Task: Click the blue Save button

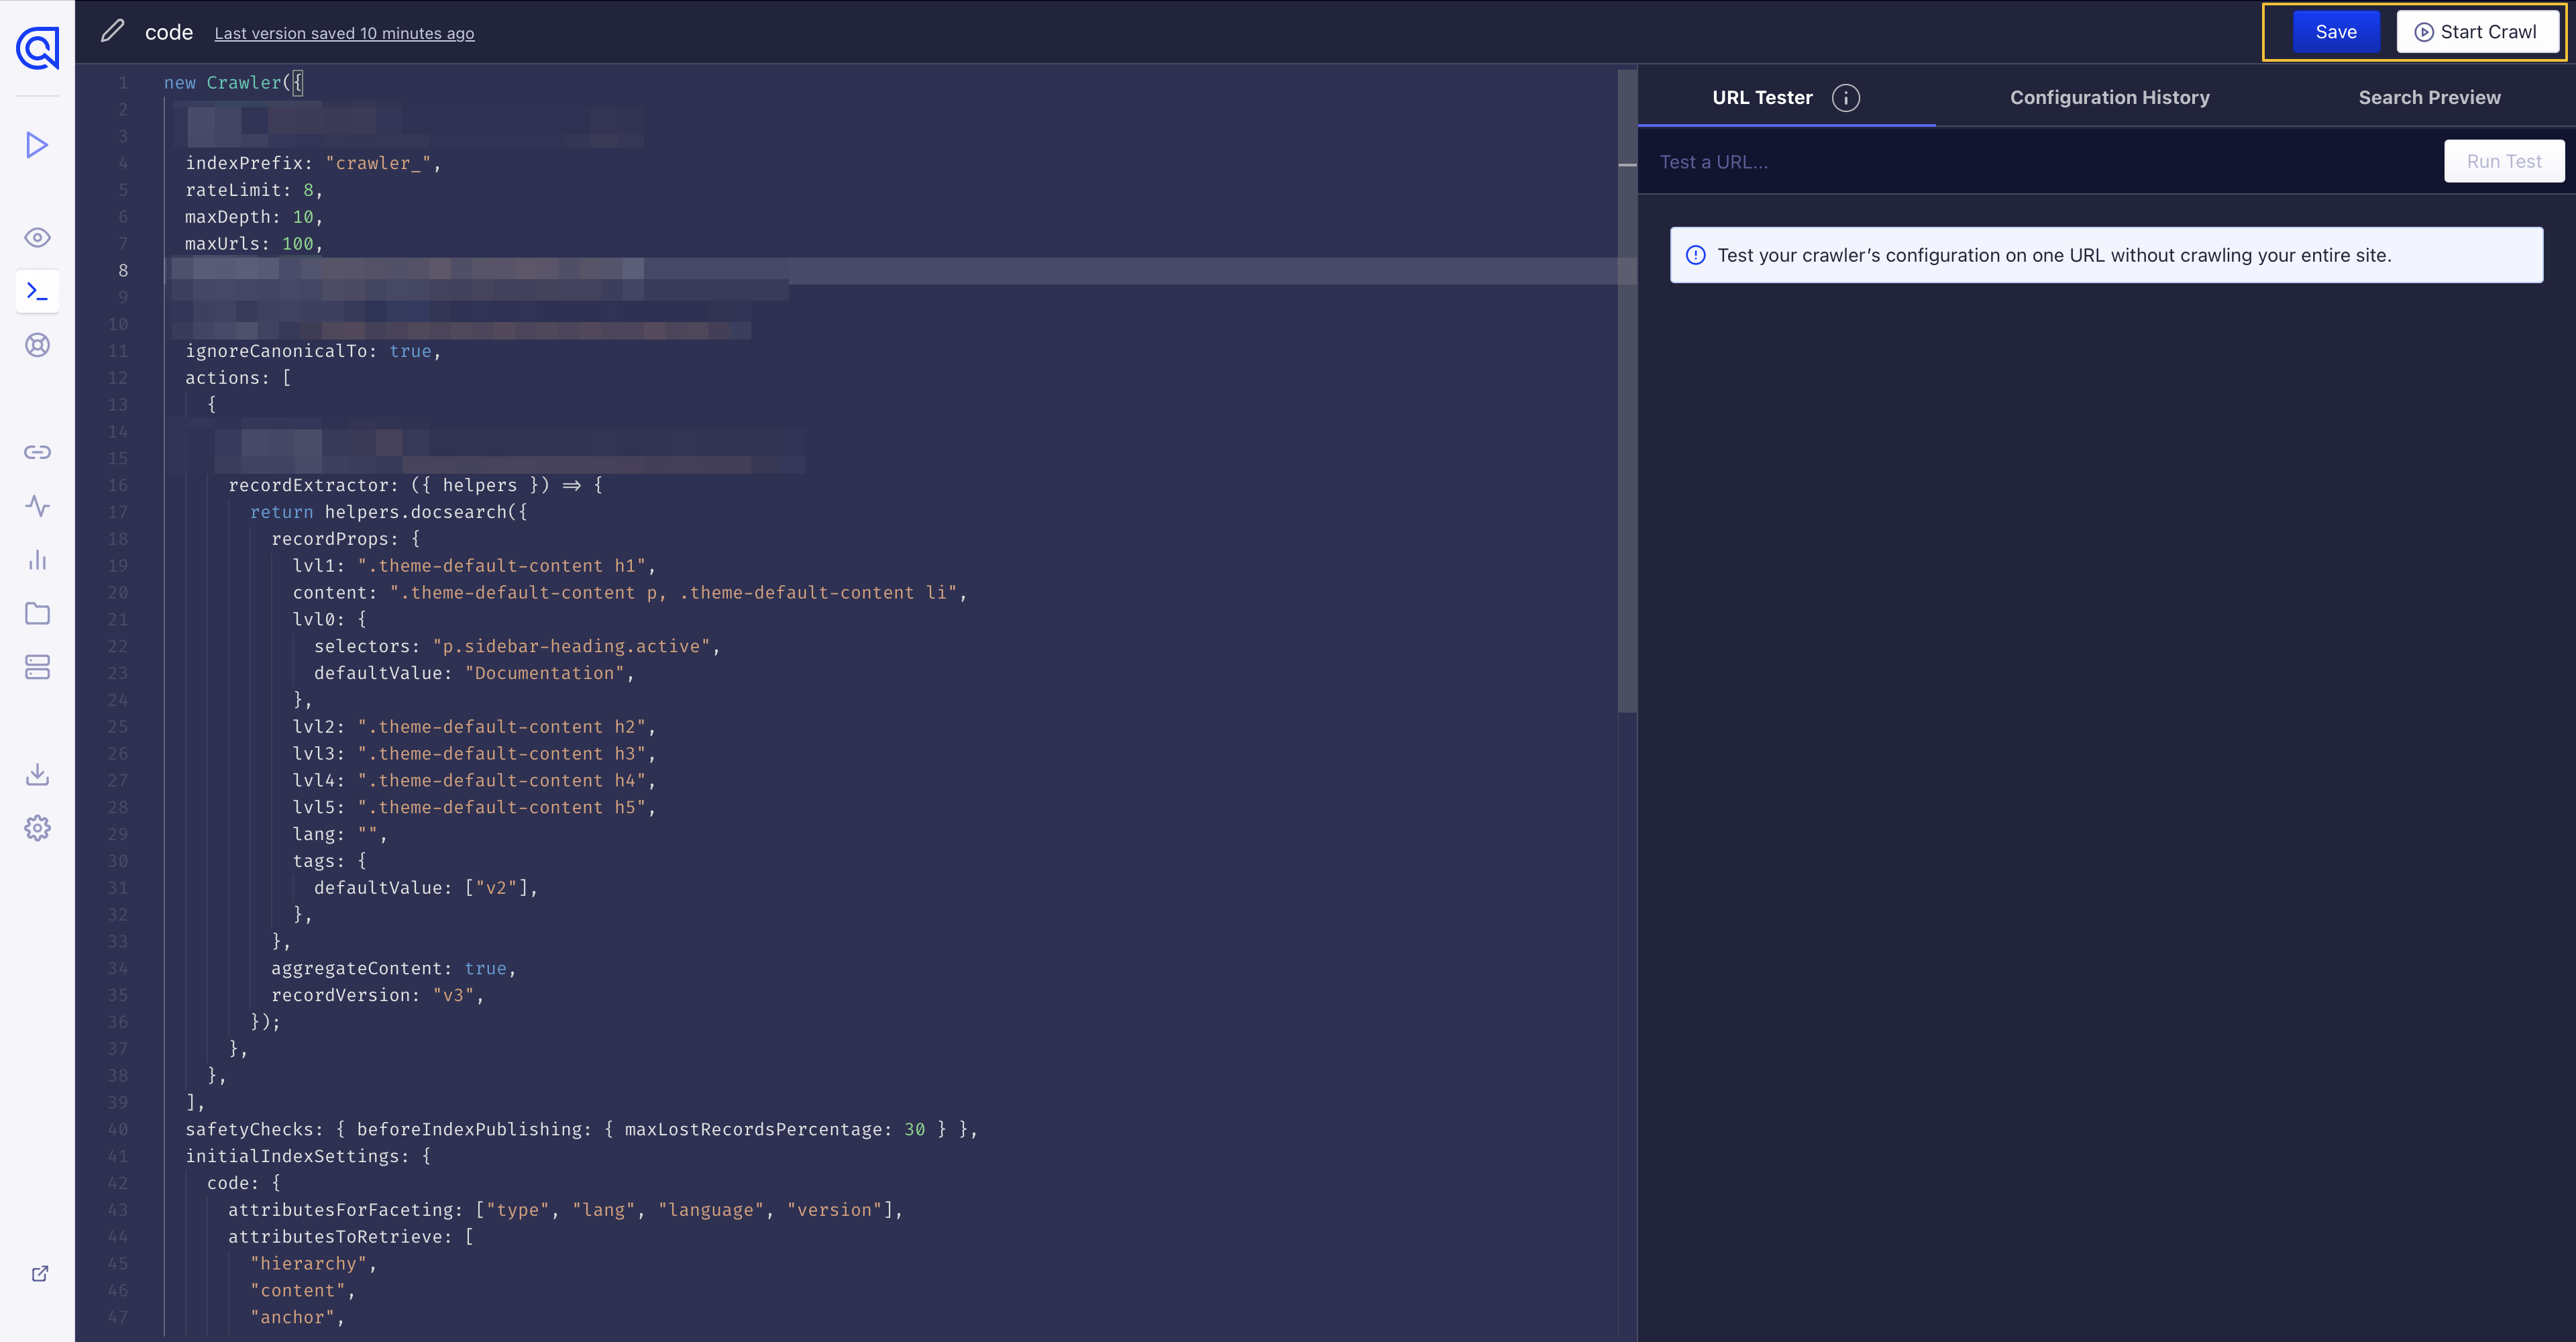Action: (2335, 32)
